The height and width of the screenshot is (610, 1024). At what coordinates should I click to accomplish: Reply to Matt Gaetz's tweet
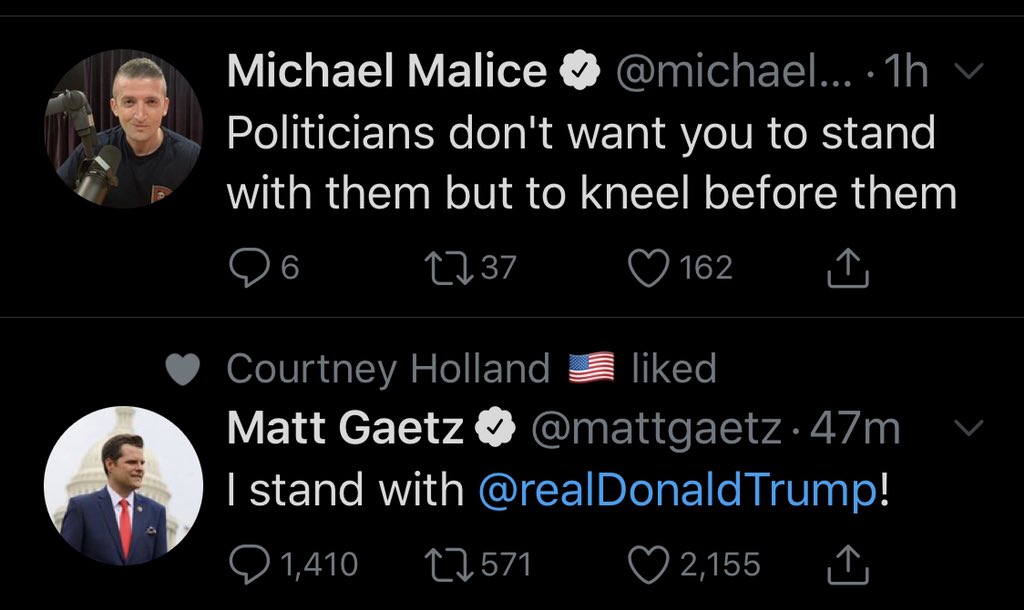coord(245,564)
